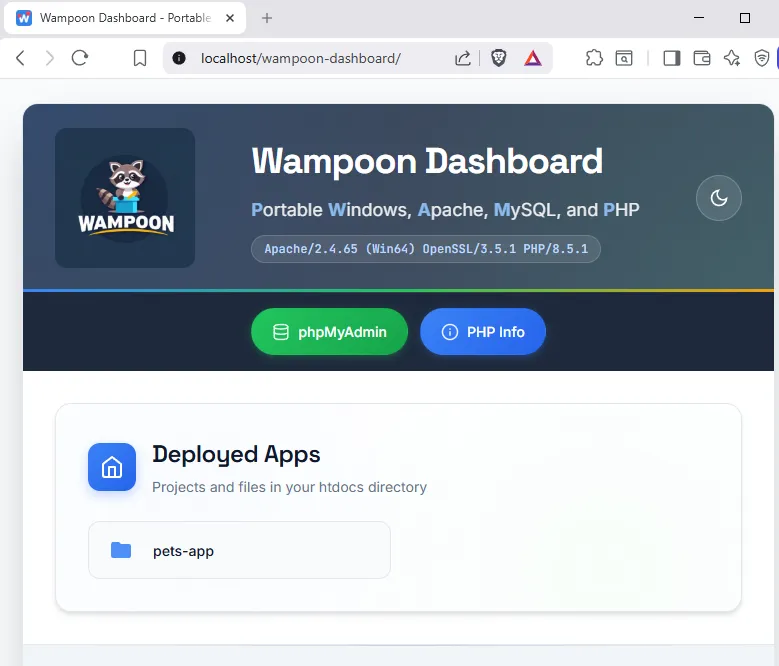Screen dimensions: 779x666
Task: Open a new tab with the plus button
Action: 267,18
